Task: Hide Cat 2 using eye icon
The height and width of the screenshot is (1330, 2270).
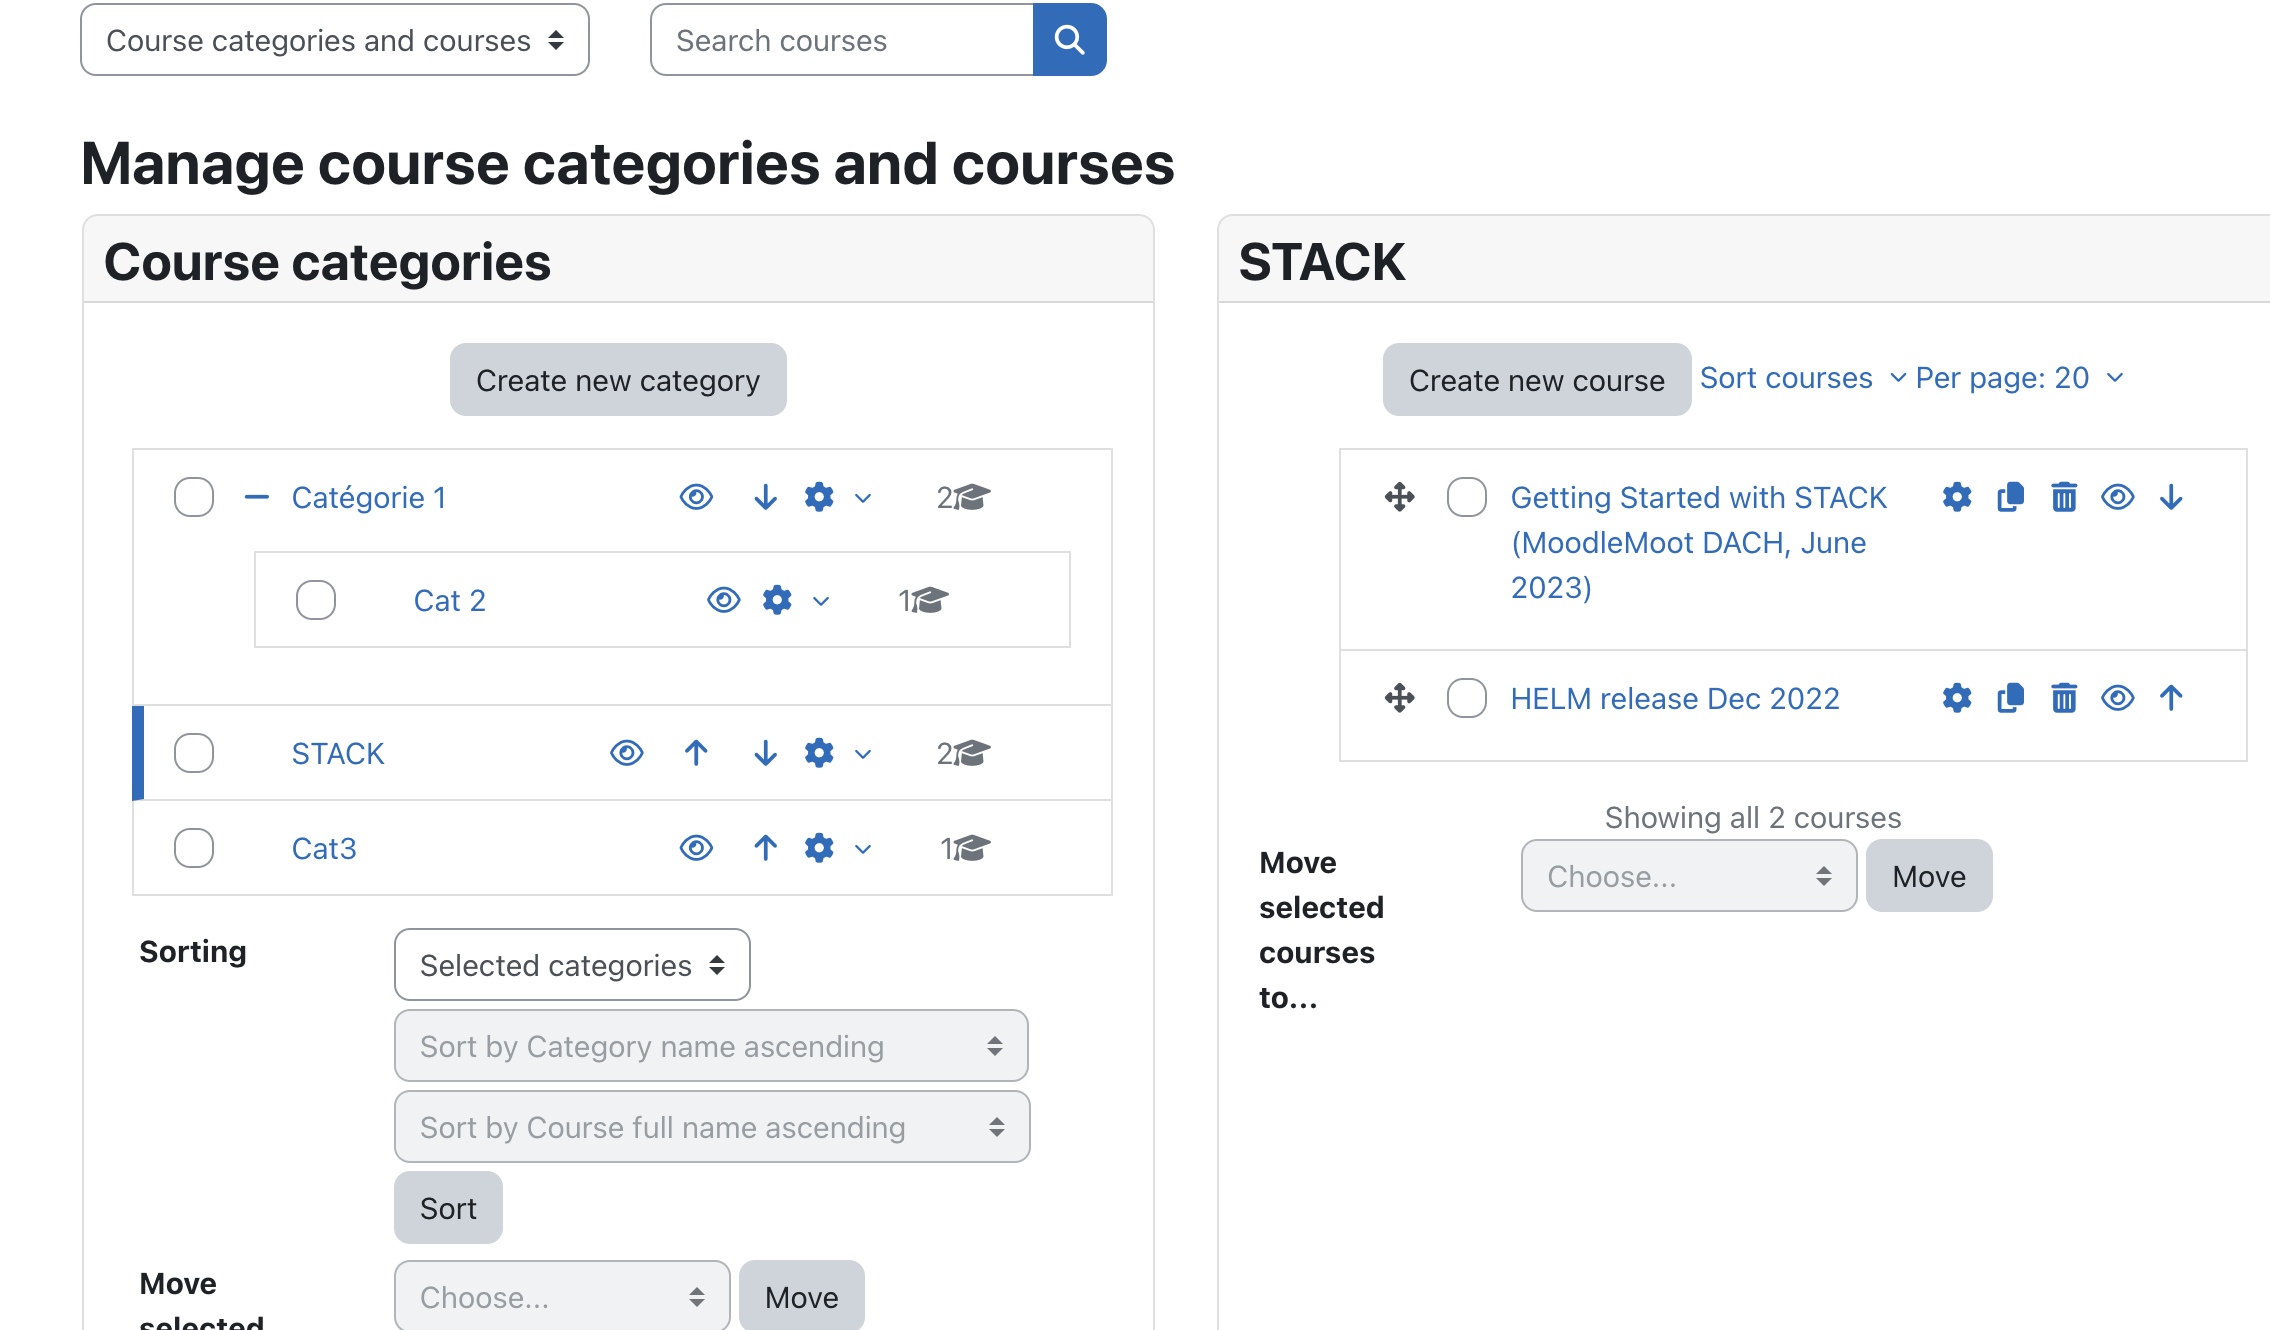Action: pyautogui.click(x=723, y=600)
